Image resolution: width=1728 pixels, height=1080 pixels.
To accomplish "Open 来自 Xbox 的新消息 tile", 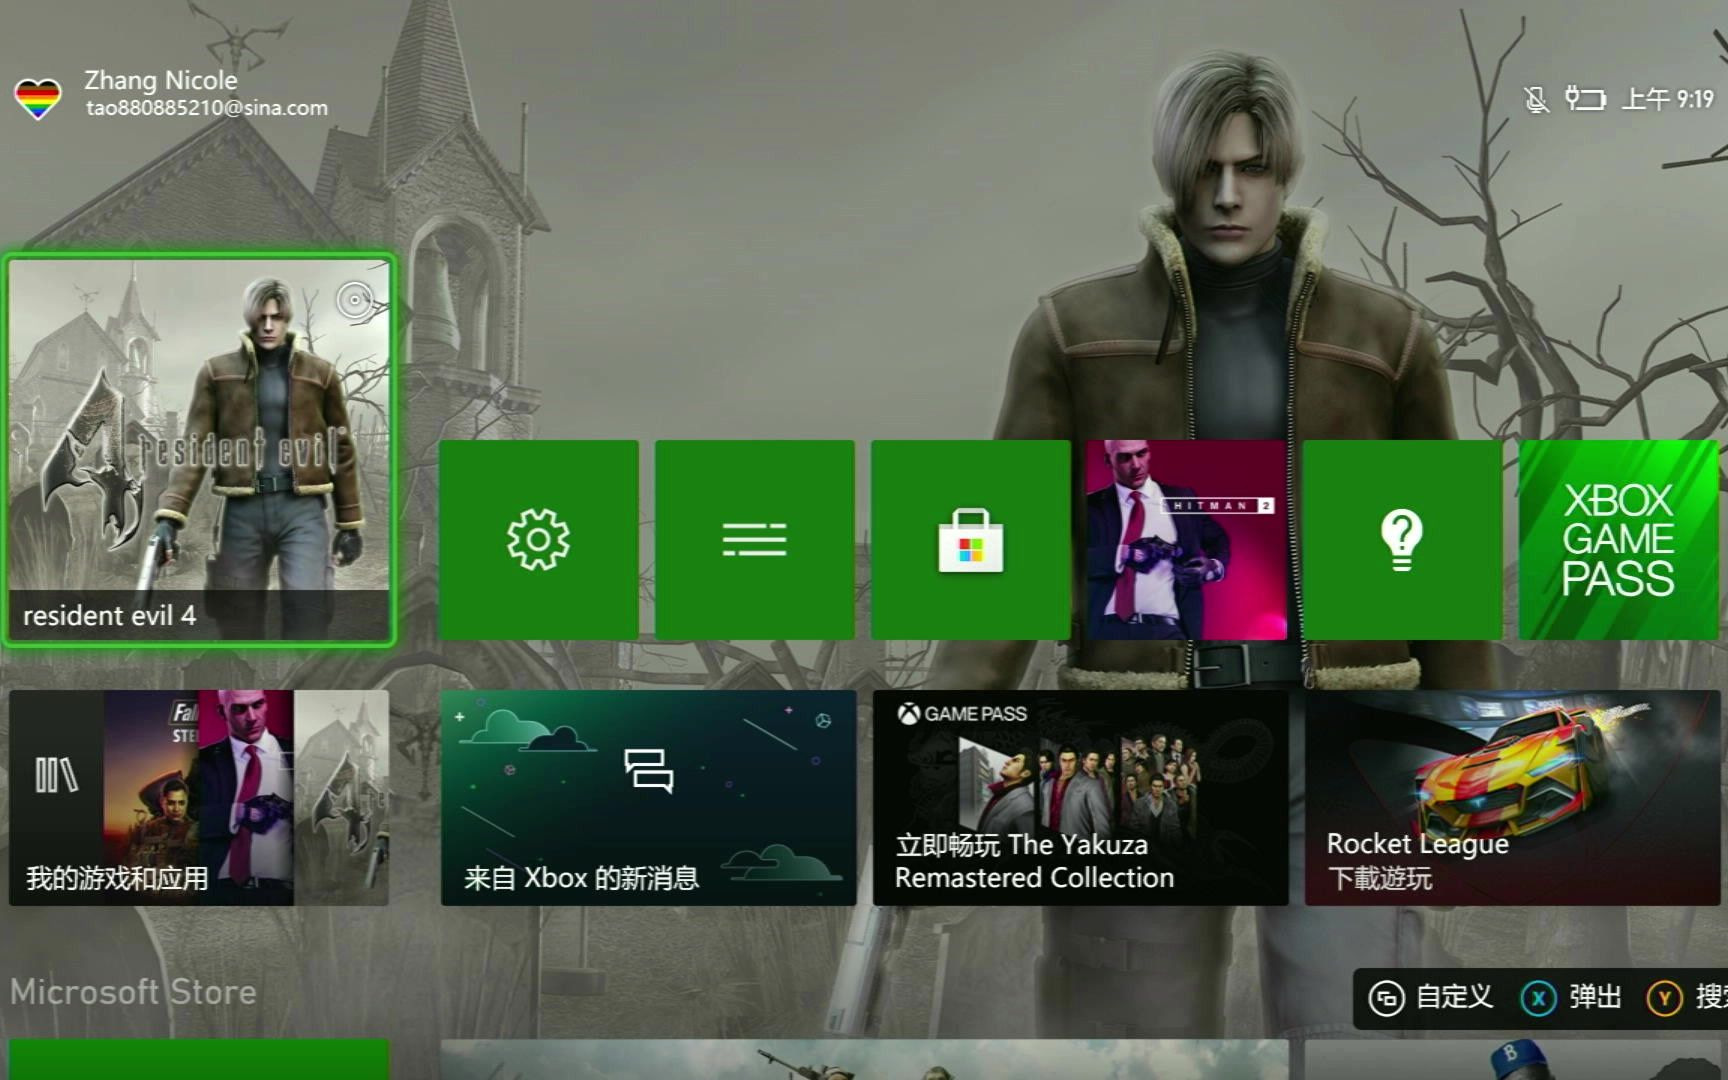I will (x=648, y=798).
